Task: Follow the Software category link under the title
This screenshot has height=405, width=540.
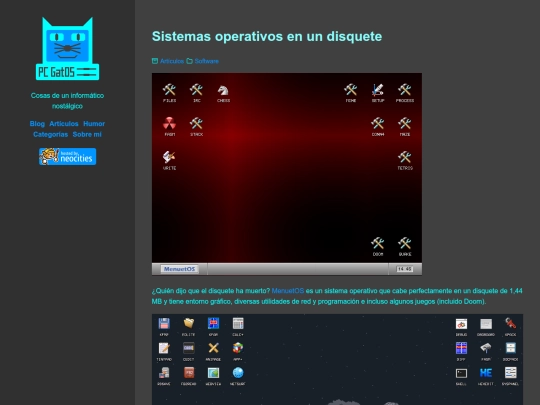Action: coord(207,61)
